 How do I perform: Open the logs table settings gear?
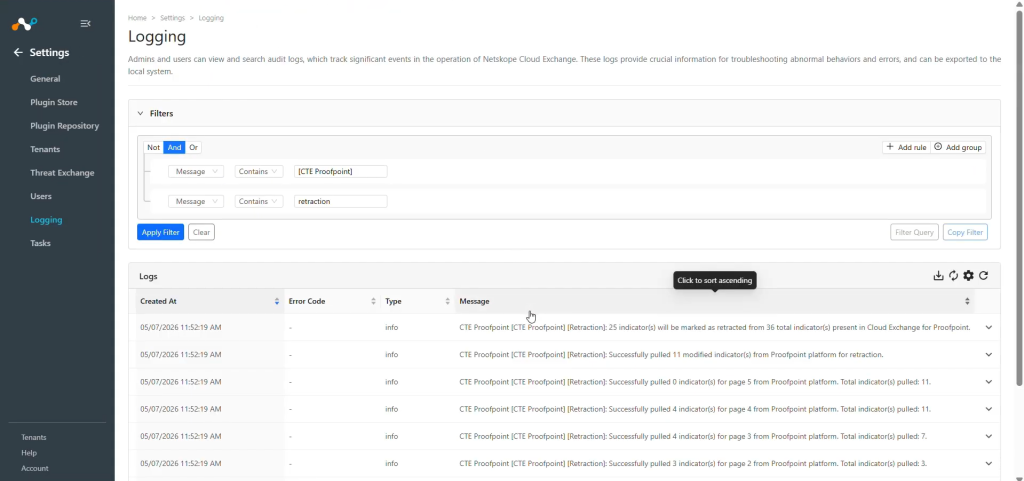click(968, 275)
